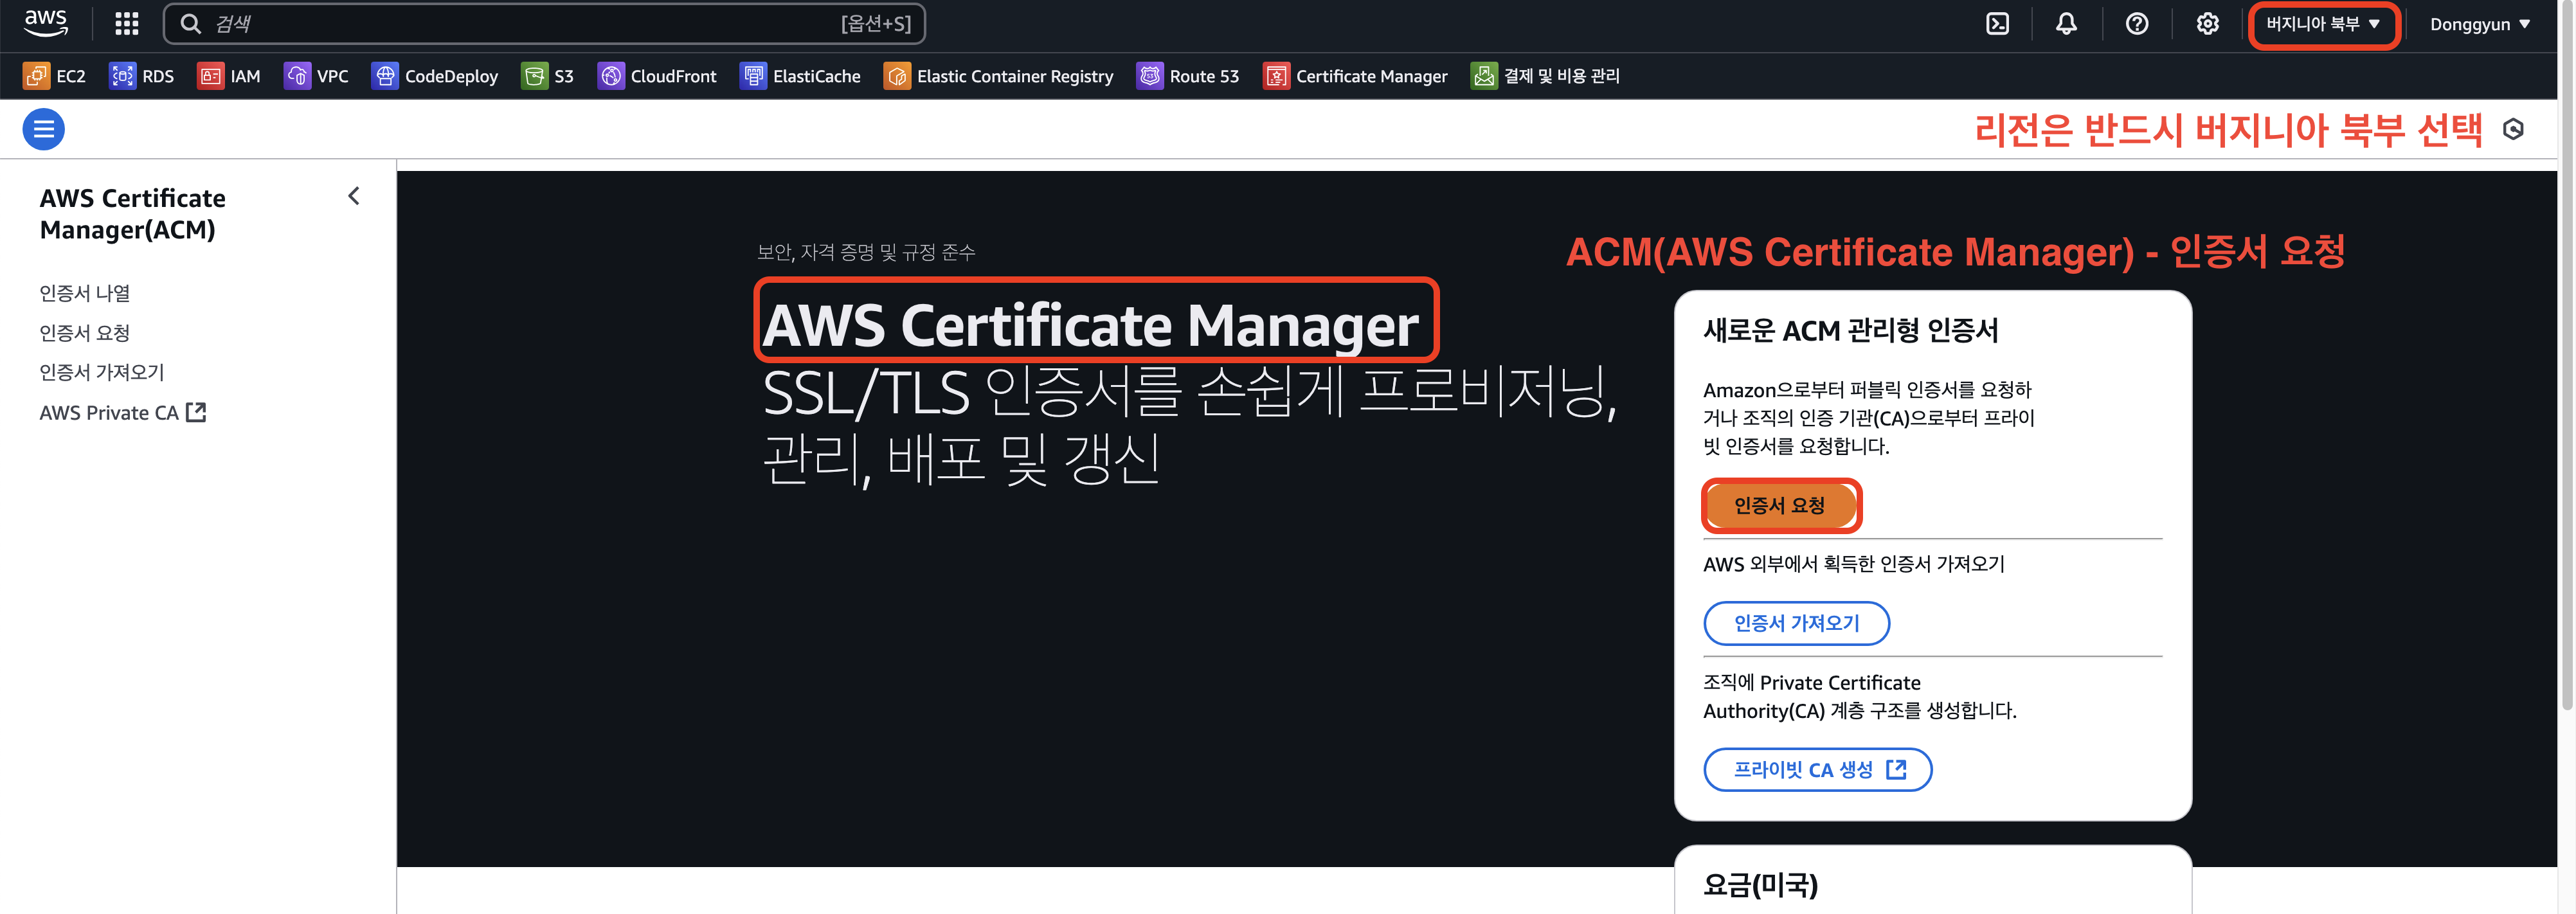Collapse the ACM side navigation chevron

coord(353,196)
